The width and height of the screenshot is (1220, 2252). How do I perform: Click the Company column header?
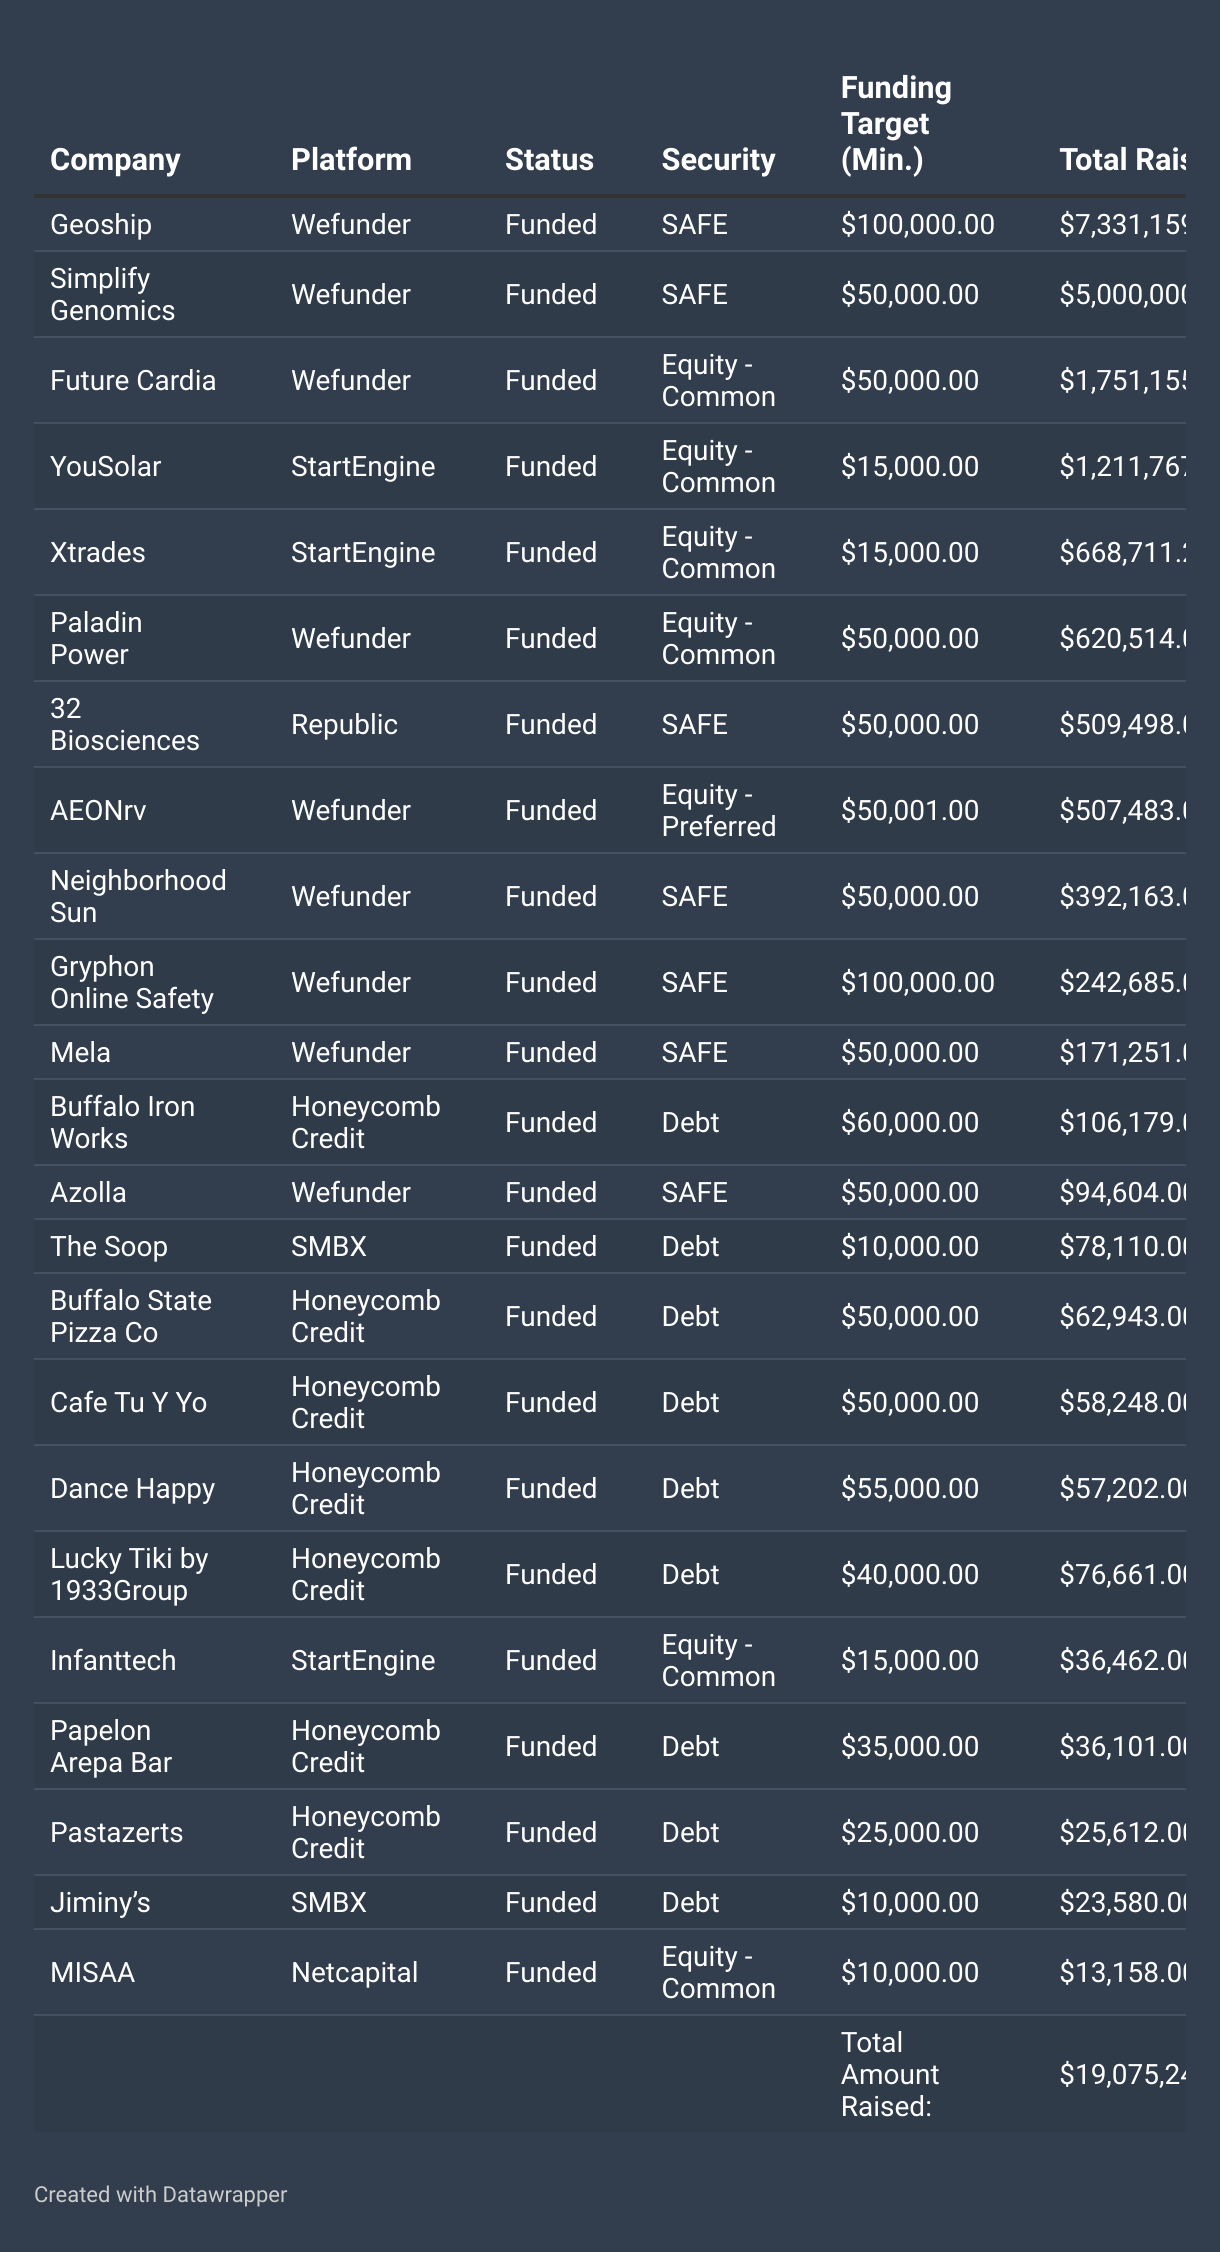pos(115,159)
